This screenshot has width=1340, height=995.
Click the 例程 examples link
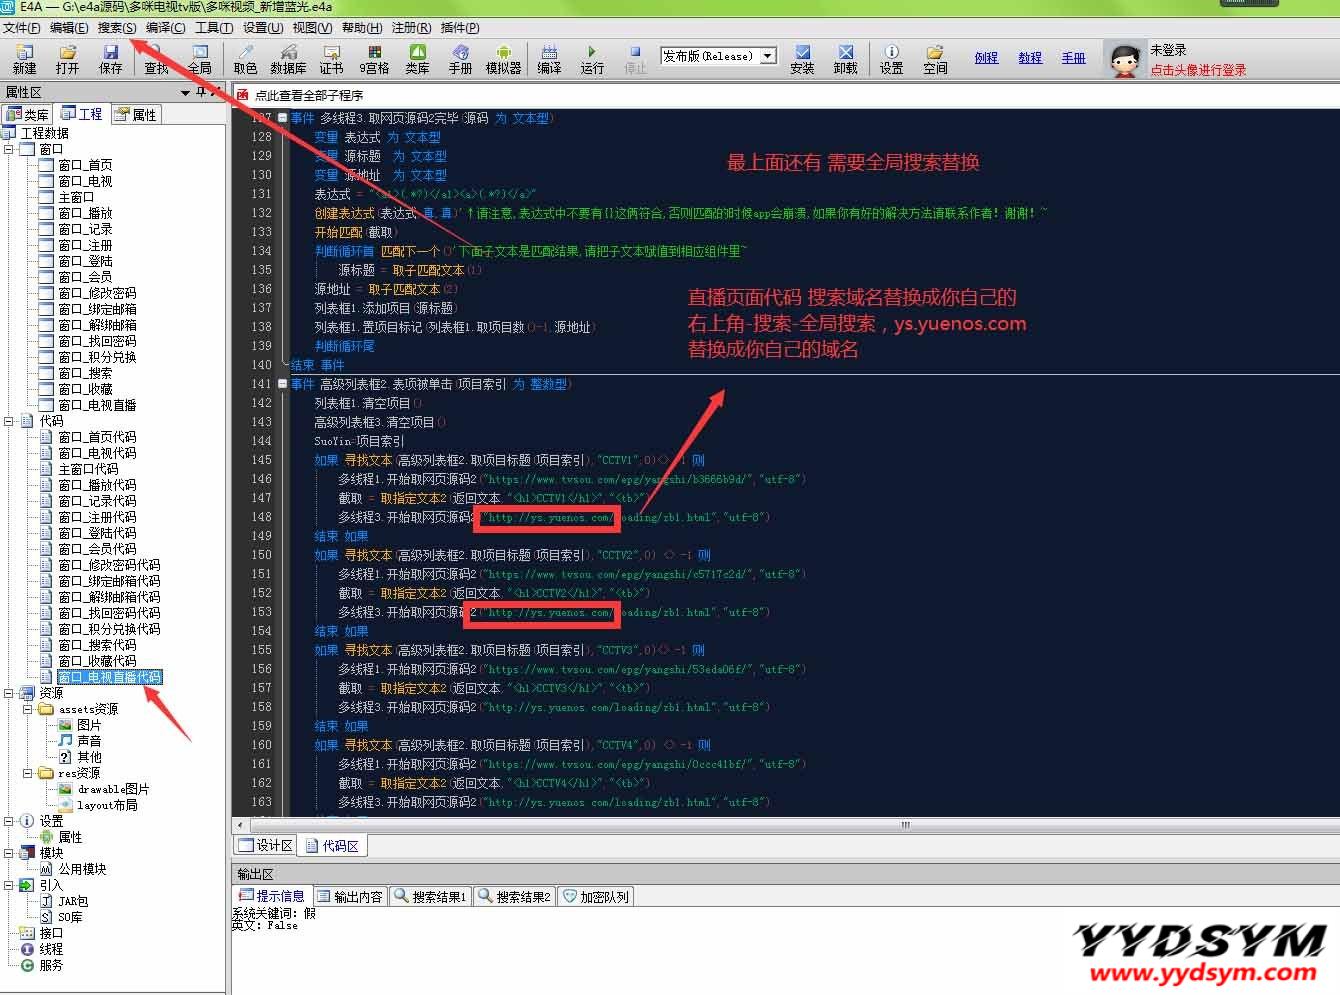tap(986, 58)
